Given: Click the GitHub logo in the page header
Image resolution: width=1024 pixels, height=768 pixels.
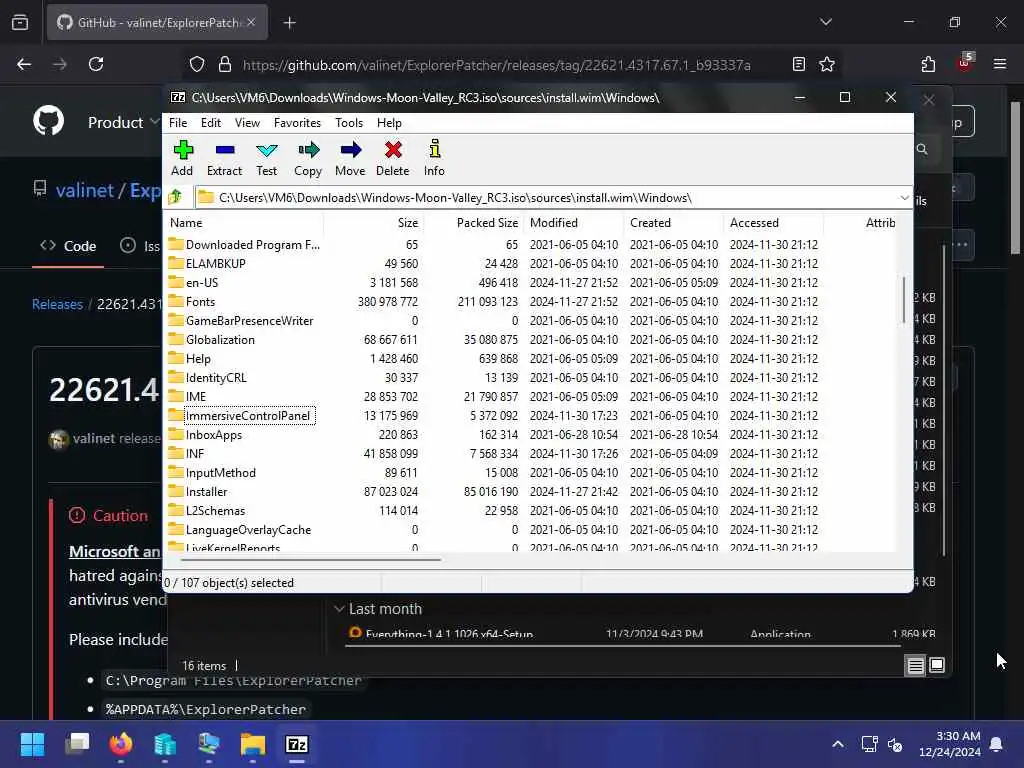Looking at the screenshot, I should point(49,121).
